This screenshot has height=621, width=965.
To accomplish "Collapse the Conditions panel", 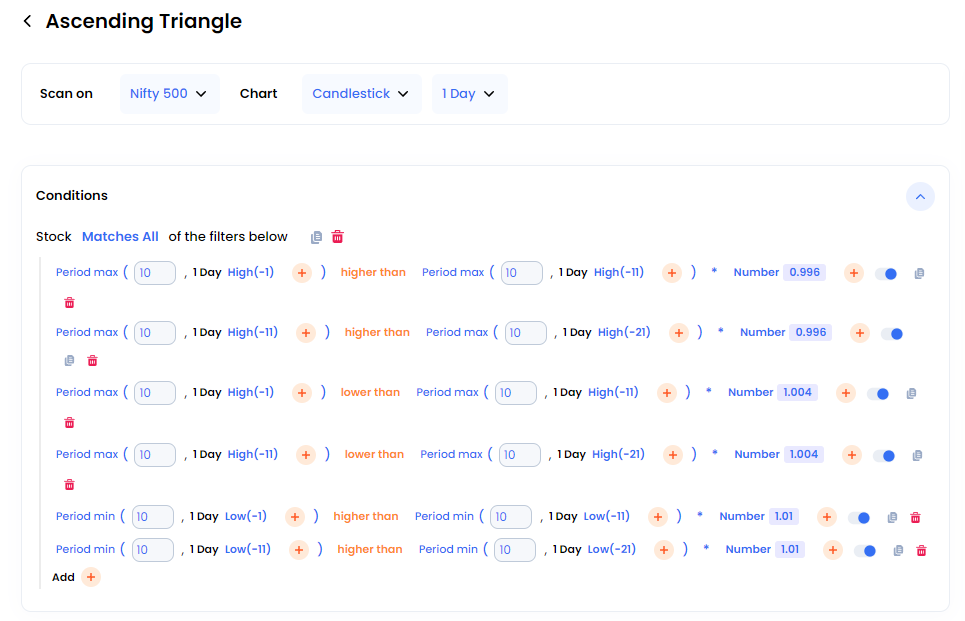I will (x=920, y=197).
